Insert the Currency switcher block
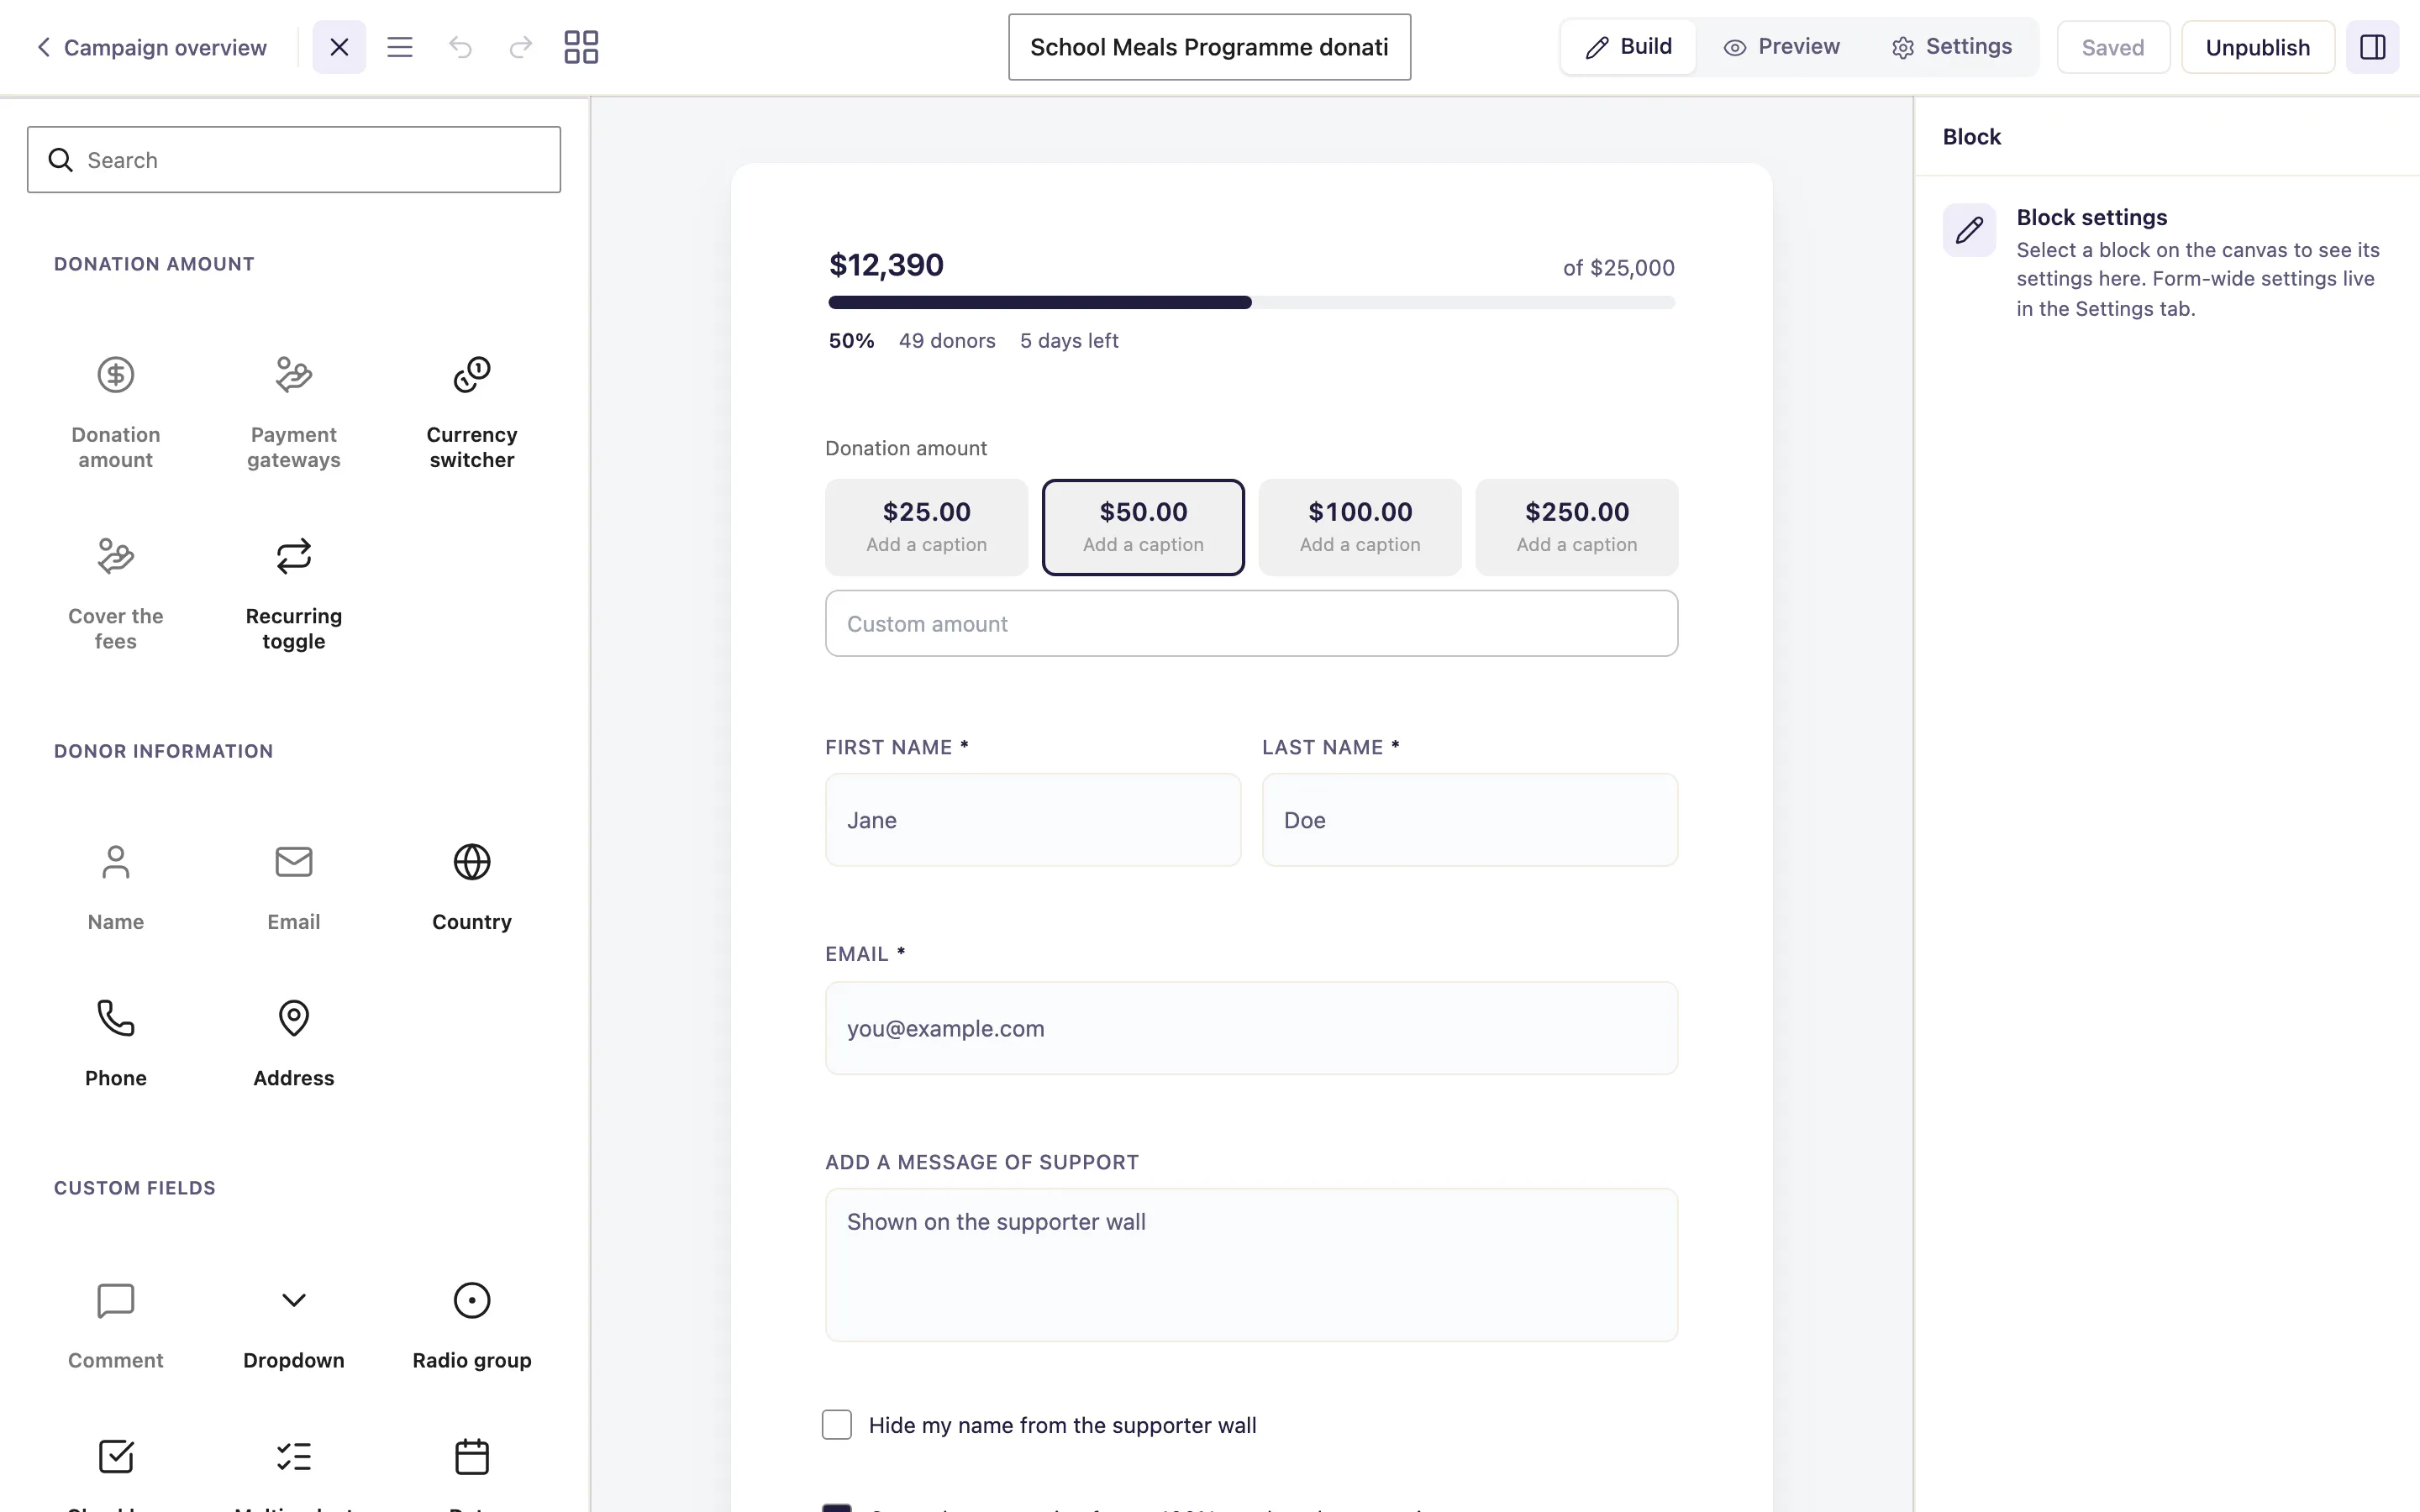Viewport: 2420px width, 1512px height. (472, 412)
